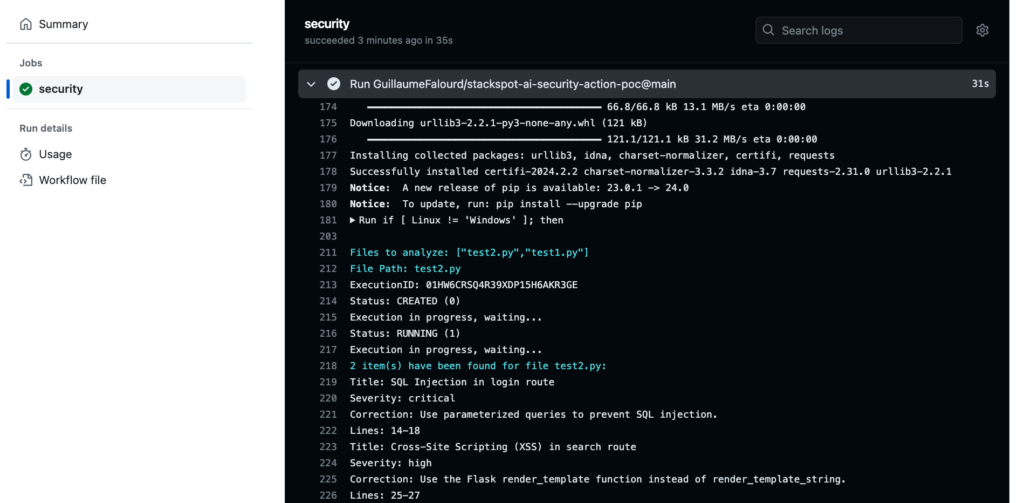Click the green success check next to security
This screenshot has height=503, width=1024.
pos(26,89)
